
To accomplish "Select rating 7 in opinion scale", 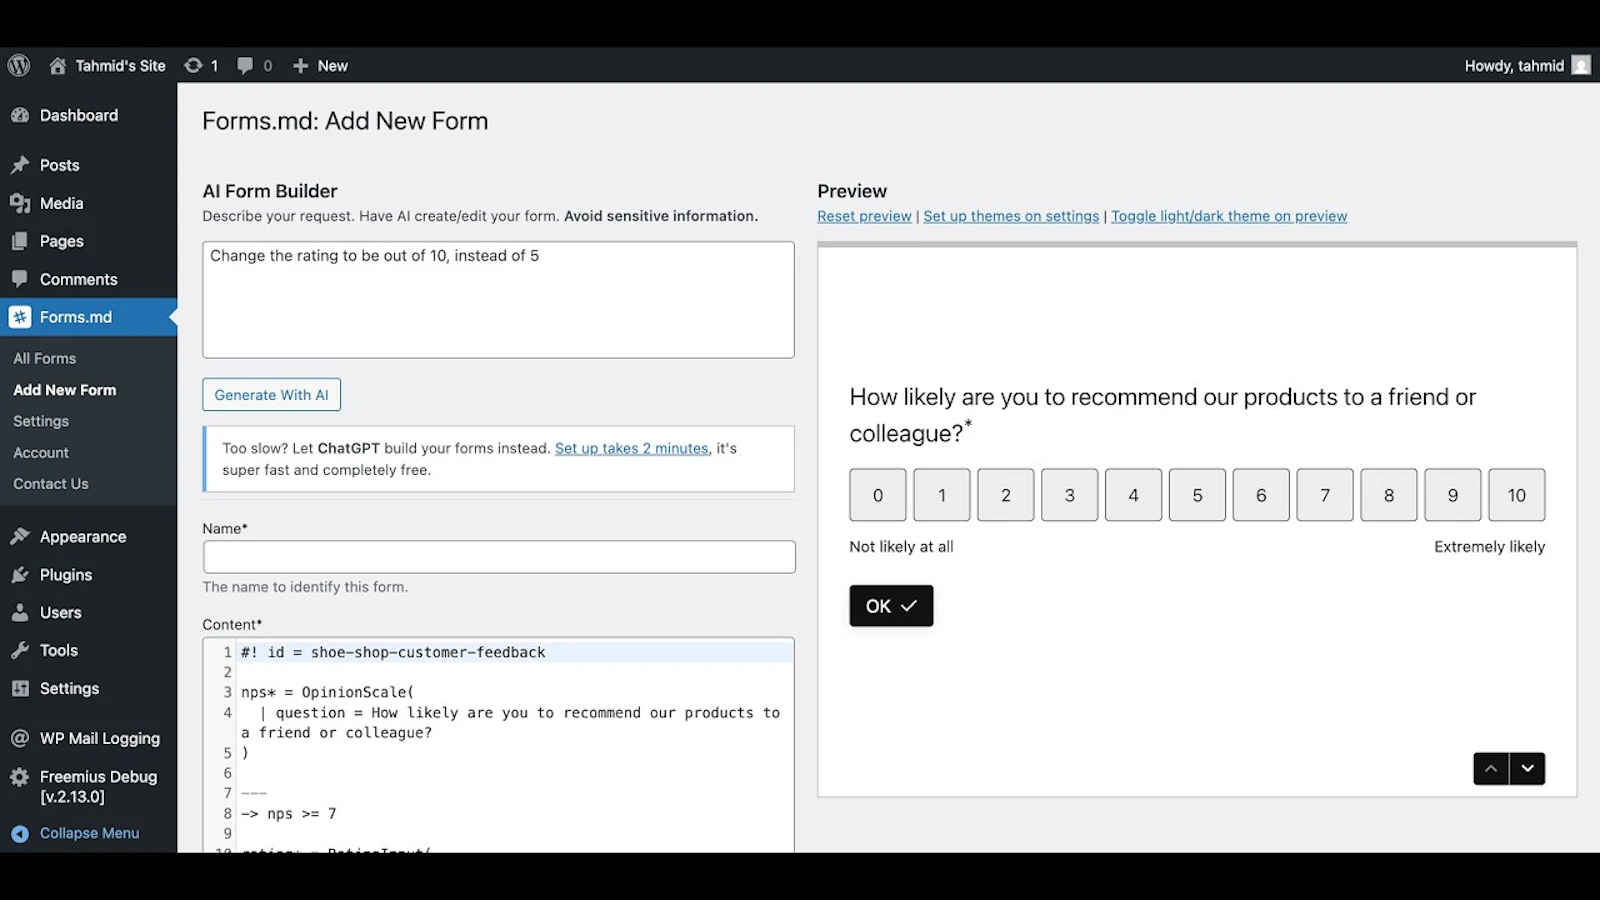I will [1325, 495].
